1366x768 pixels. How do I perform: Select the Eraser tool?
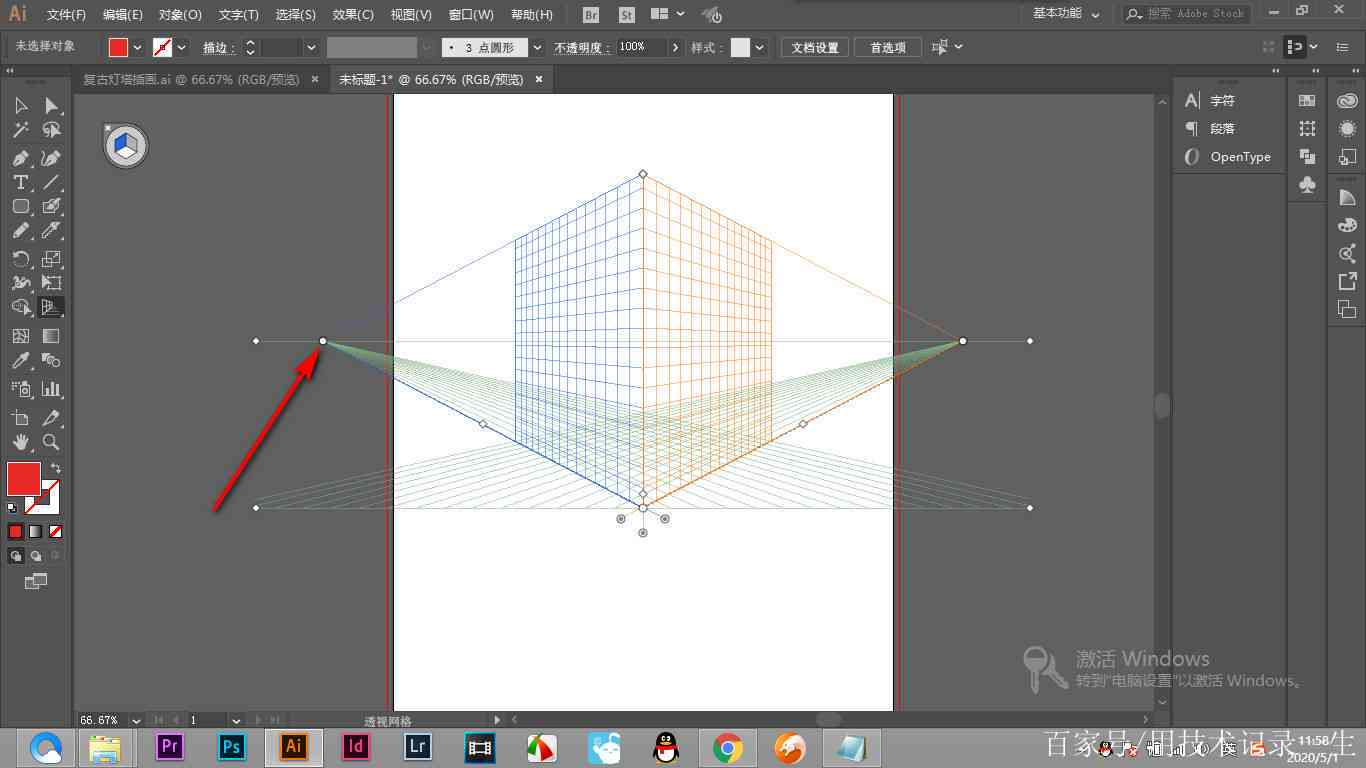click(x=51, y=230)
